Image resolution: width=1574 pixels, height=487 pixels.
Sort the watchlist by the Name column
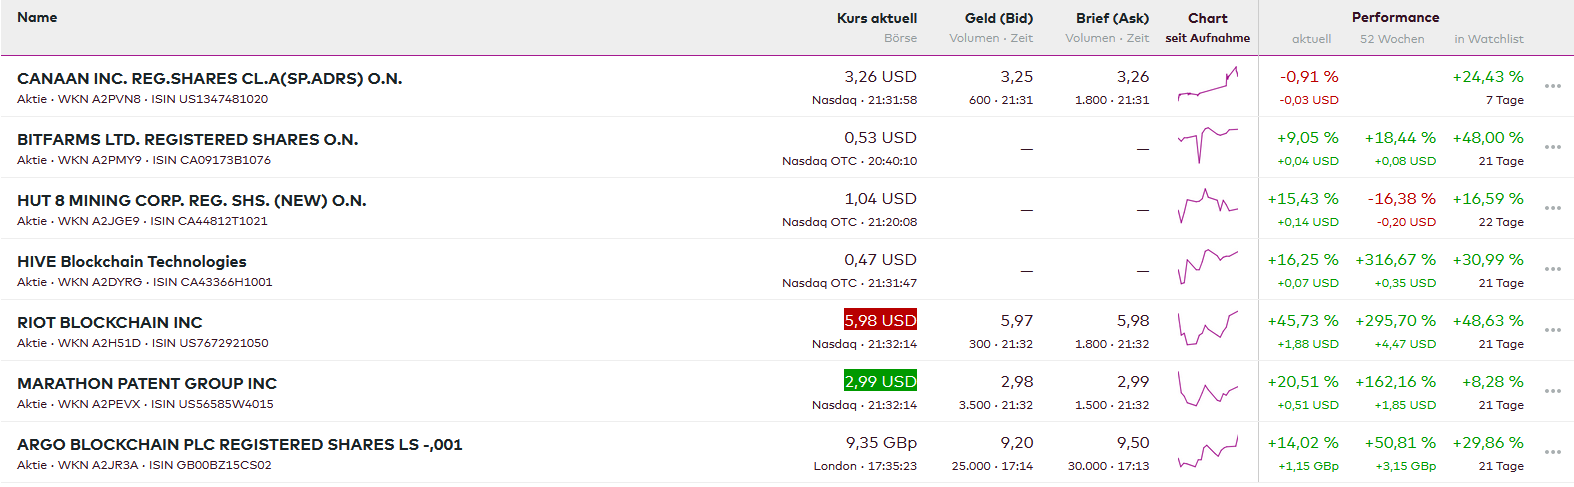[37, 17]
